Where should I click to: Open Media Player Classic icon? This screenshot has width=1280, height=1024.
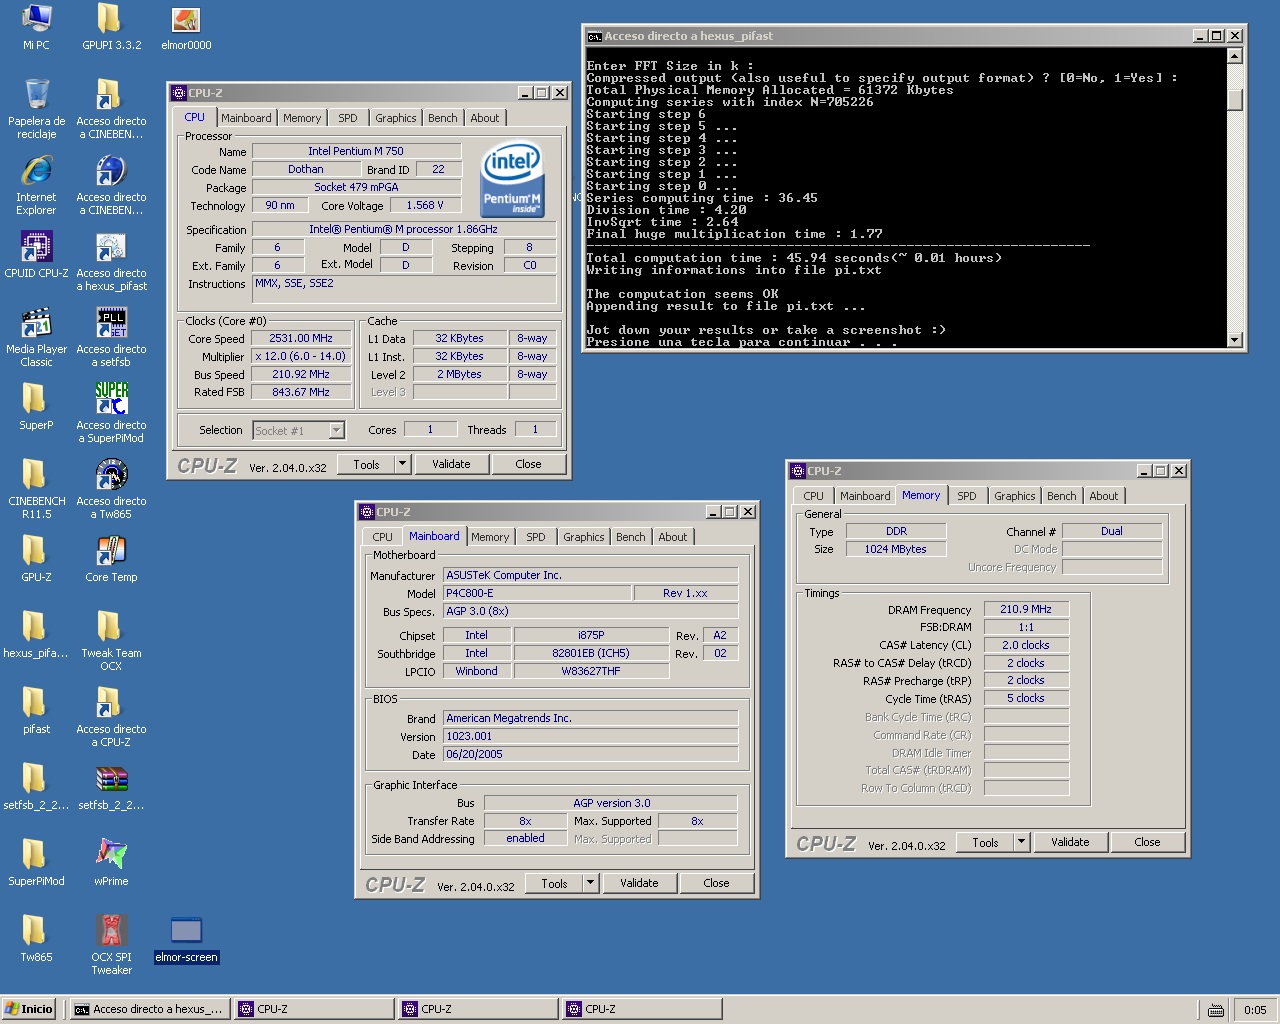pos(36,337)
